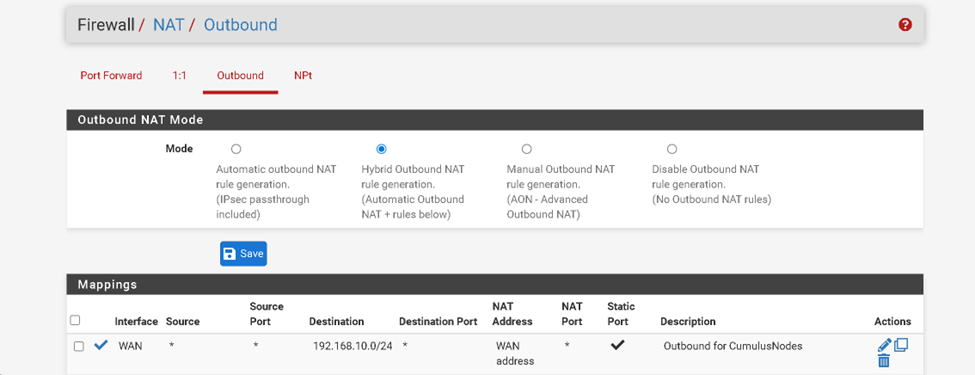
Task: Edit the CumulusNodes mapping with pencil icon
Action: (x=884, y=345)
